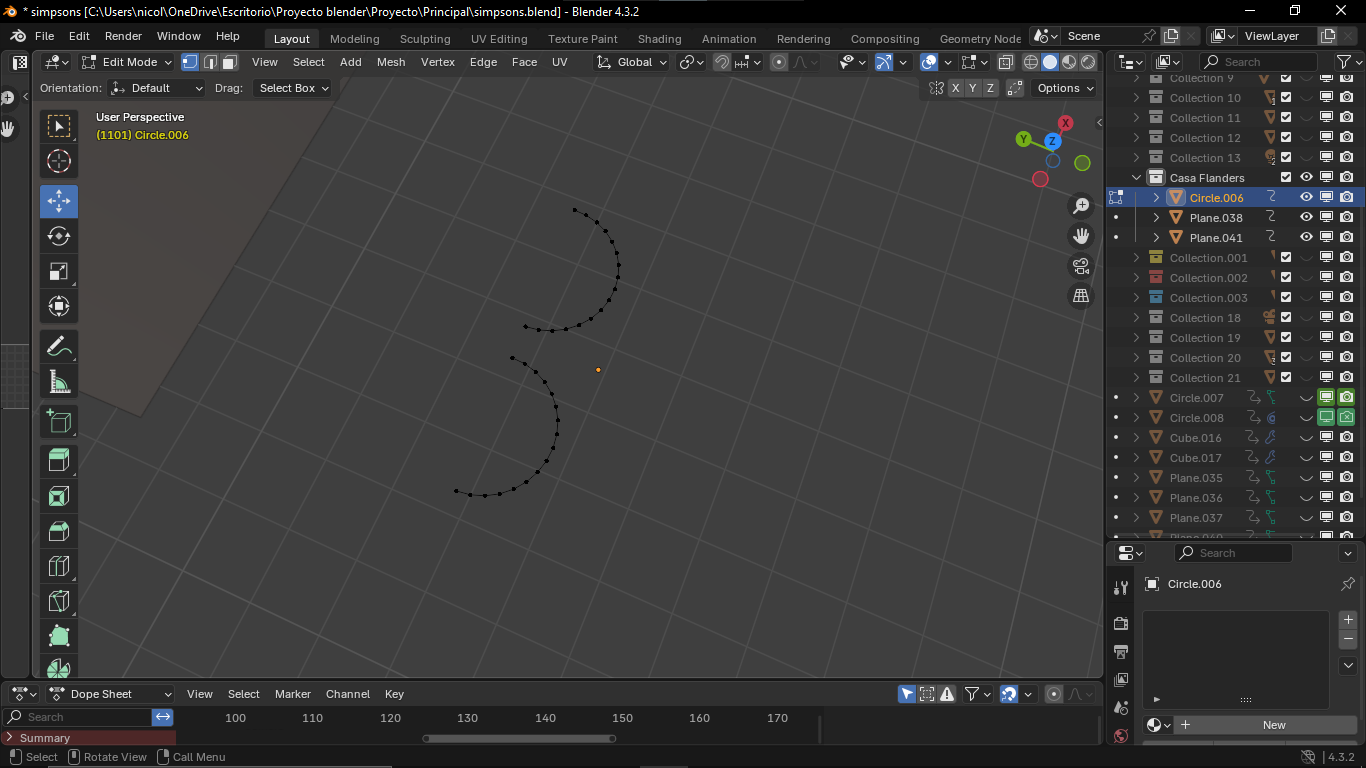The height and width of the screenshot is (768, 1366).
Task: Select the Poly Build tool
Action: (59, 636)
